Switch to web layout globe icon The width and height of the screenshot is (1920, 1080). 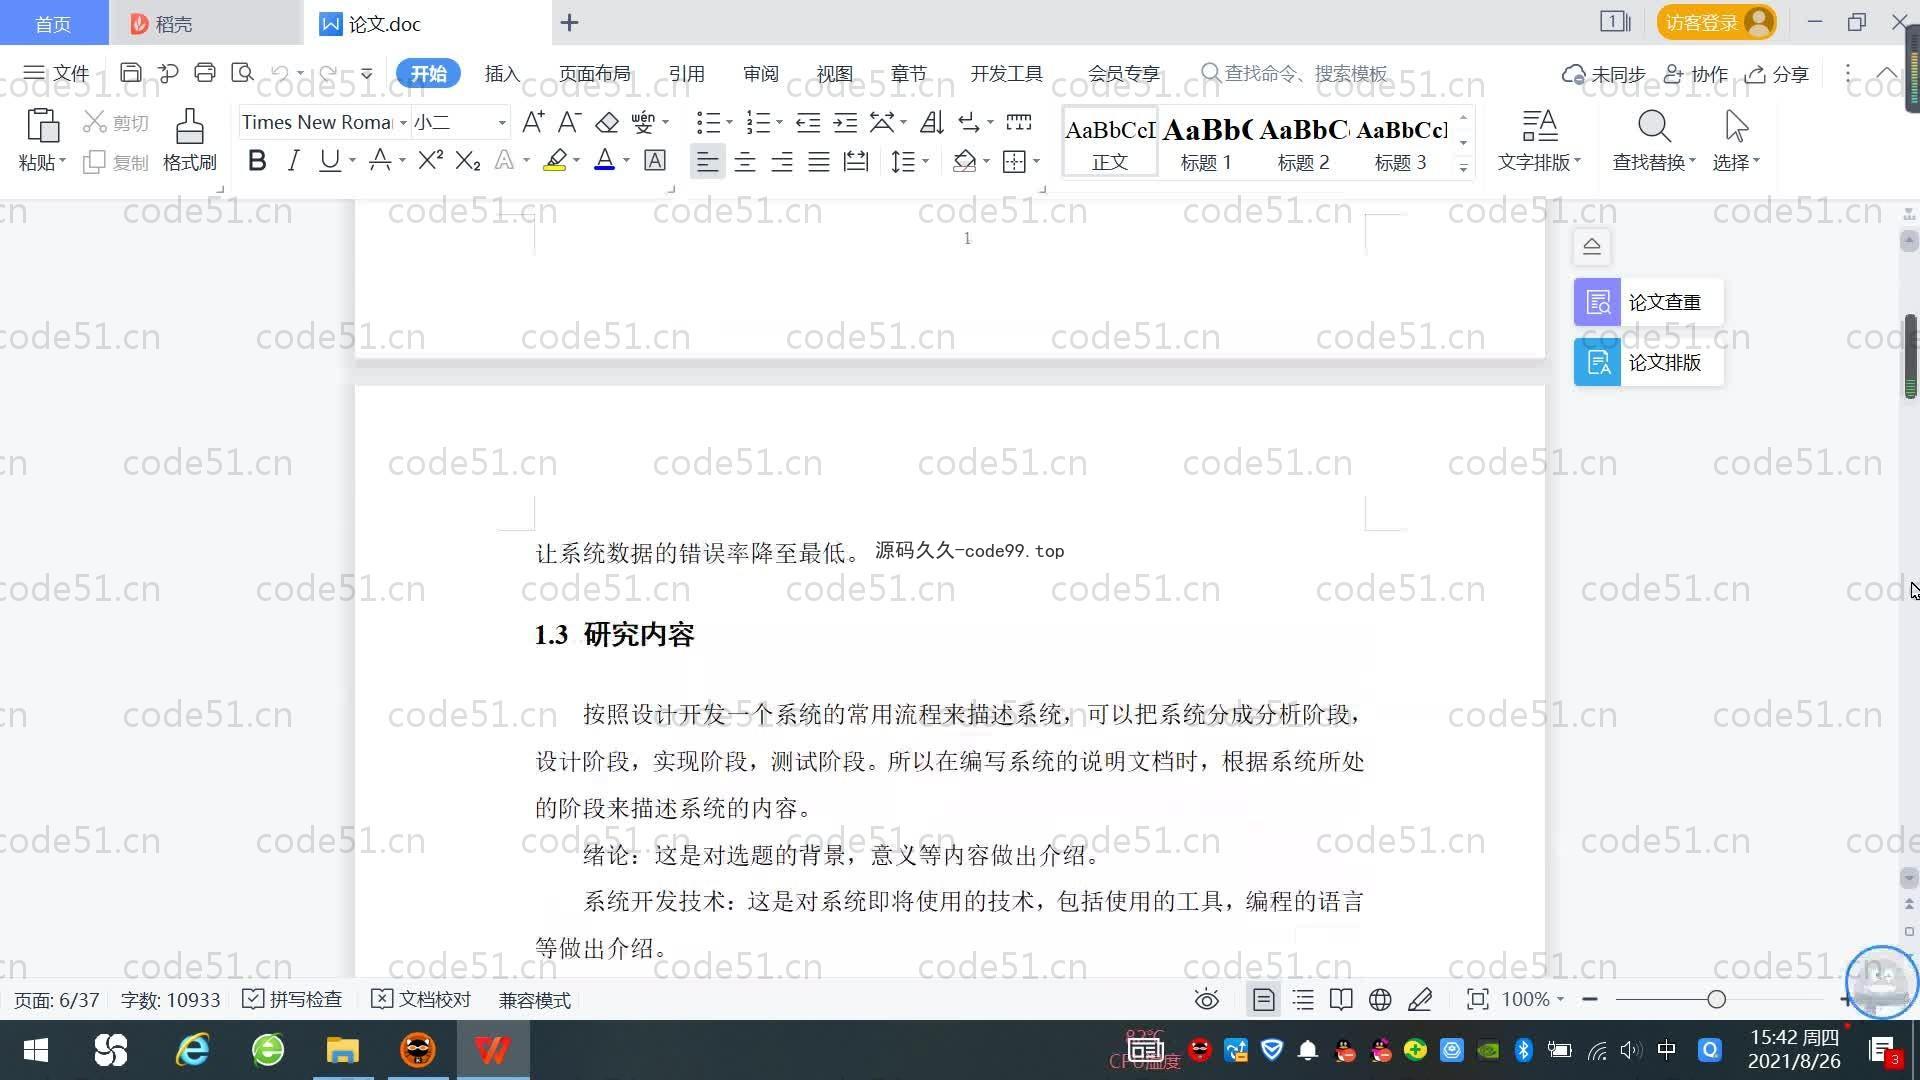pyautogui.click(x=1380, y=1000)
